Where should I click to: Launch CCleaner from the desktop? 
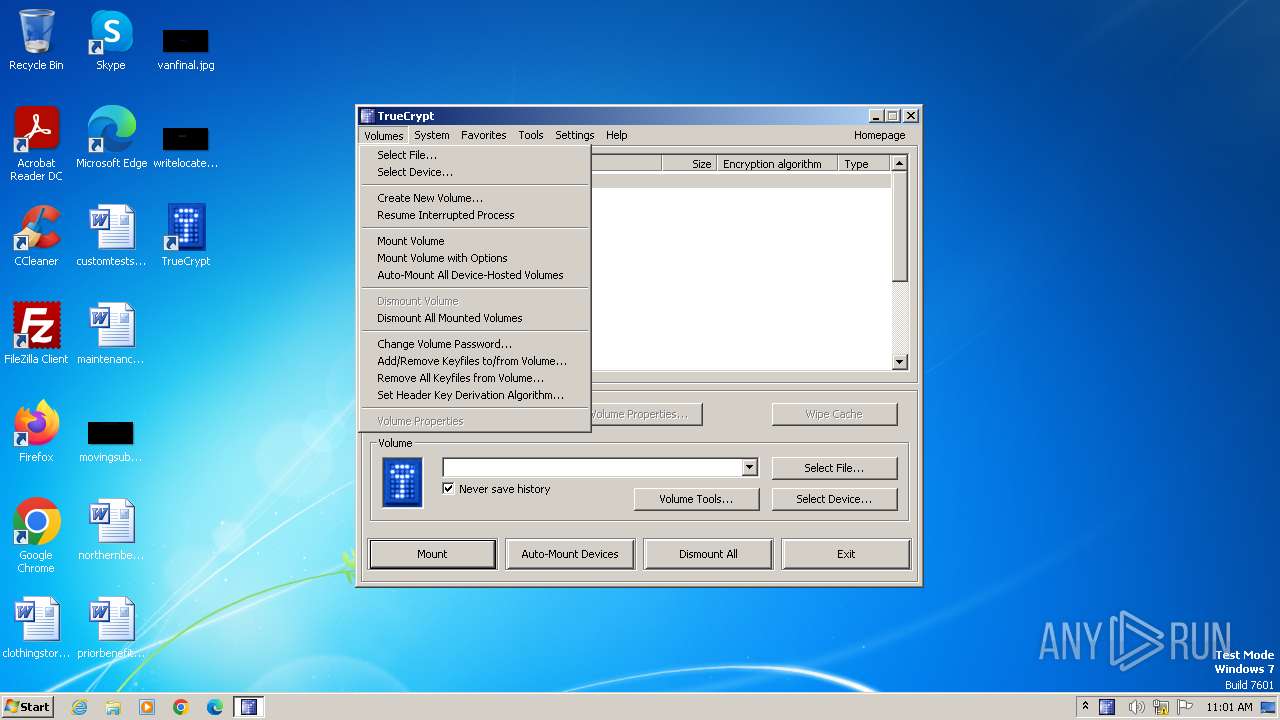(x=36, y=236)
